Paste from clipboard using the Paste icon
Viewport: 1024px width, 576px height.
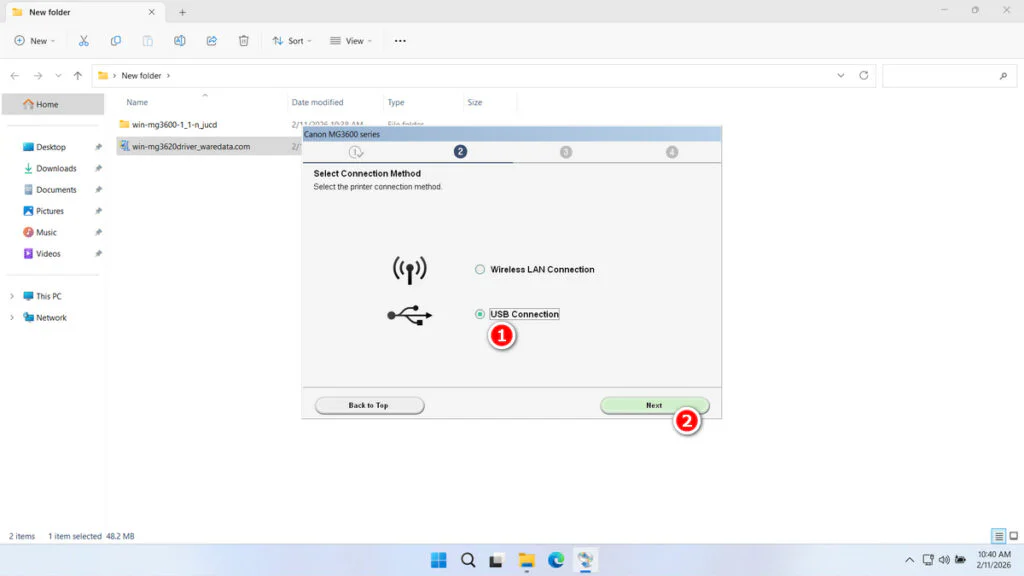click(147, 40)
